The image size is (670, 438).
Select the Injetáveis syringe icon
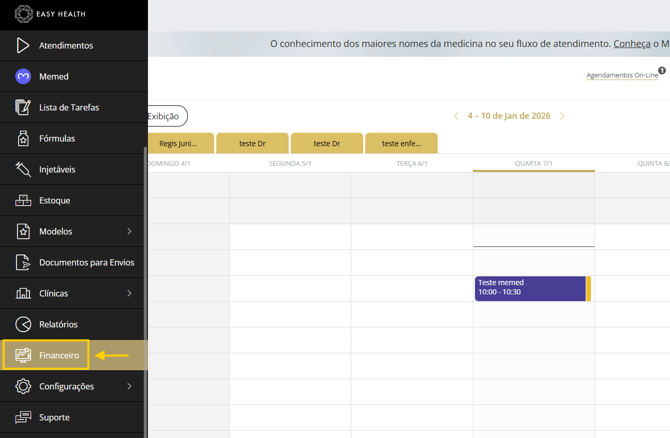(x=23, y=169)
